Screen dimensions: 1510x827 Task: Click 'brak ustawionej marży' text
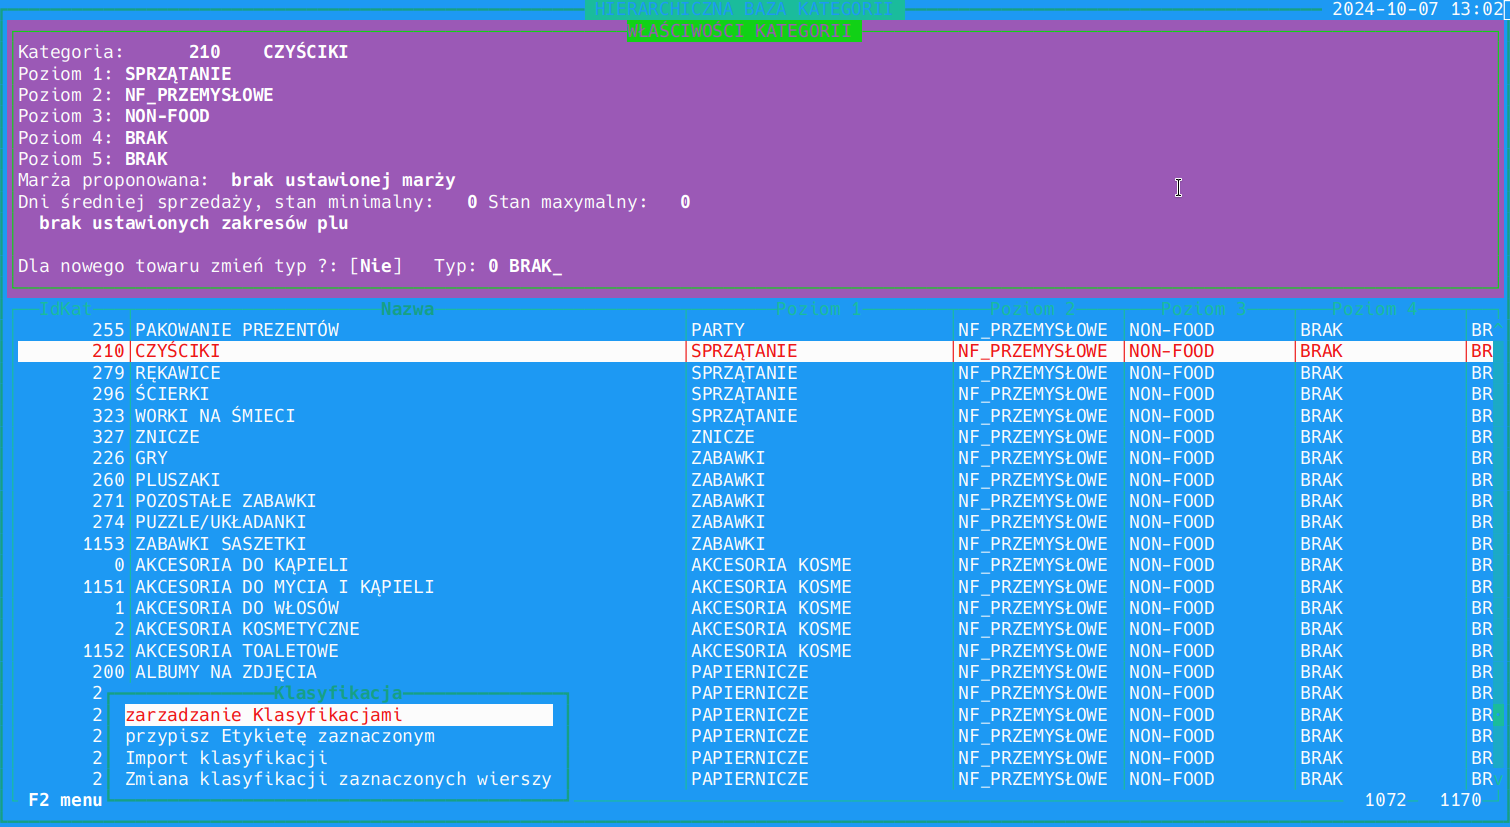pyautogui.click(x=343, y=180)
